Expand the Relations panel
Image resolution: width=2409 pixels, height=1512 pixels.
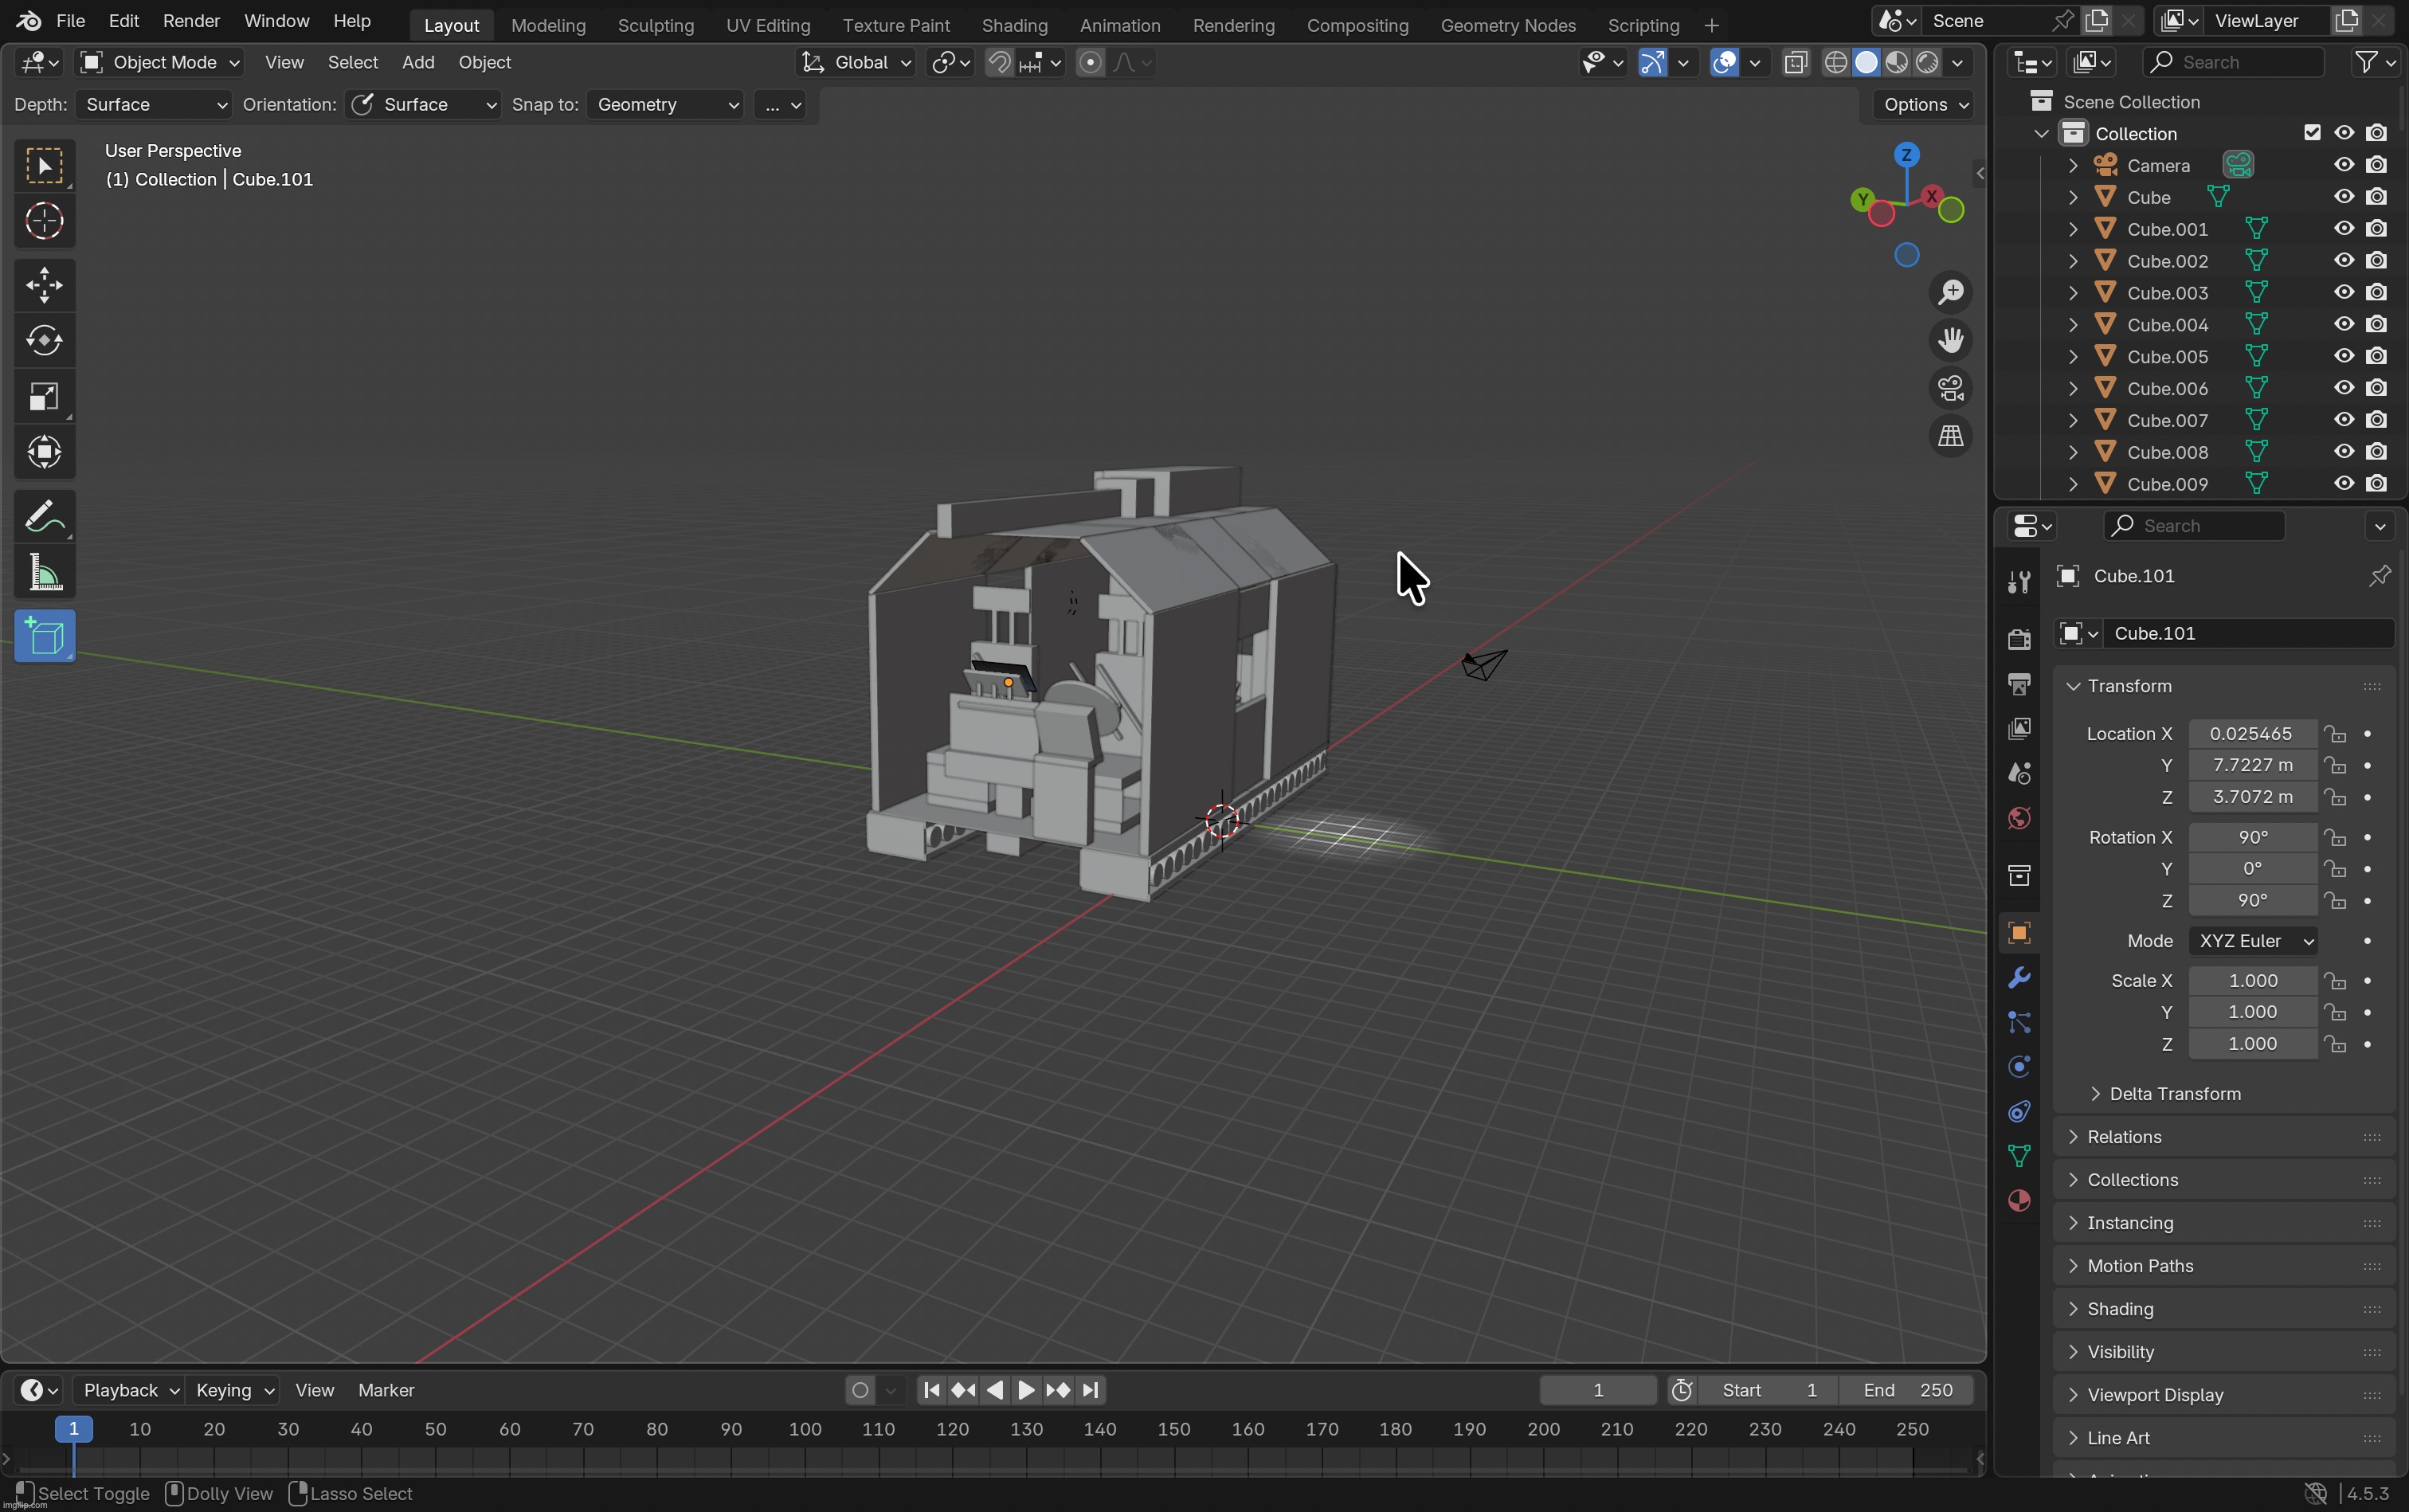(x=2123, y=1137)
